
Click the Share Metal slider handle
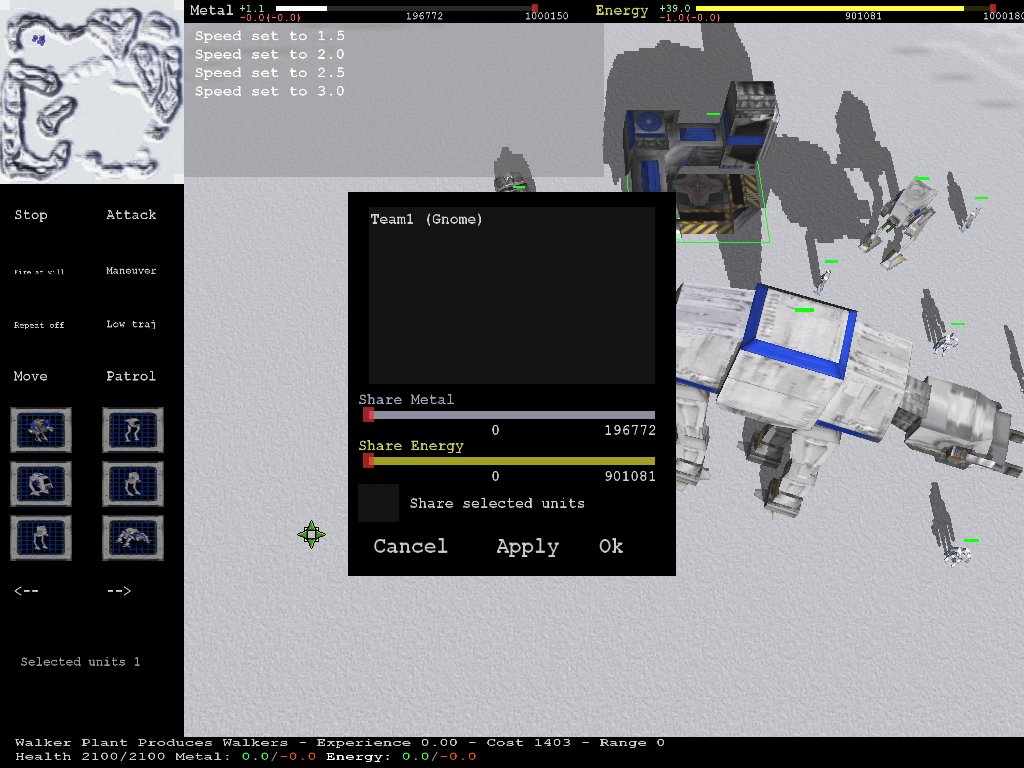click(x=368, y=415)
